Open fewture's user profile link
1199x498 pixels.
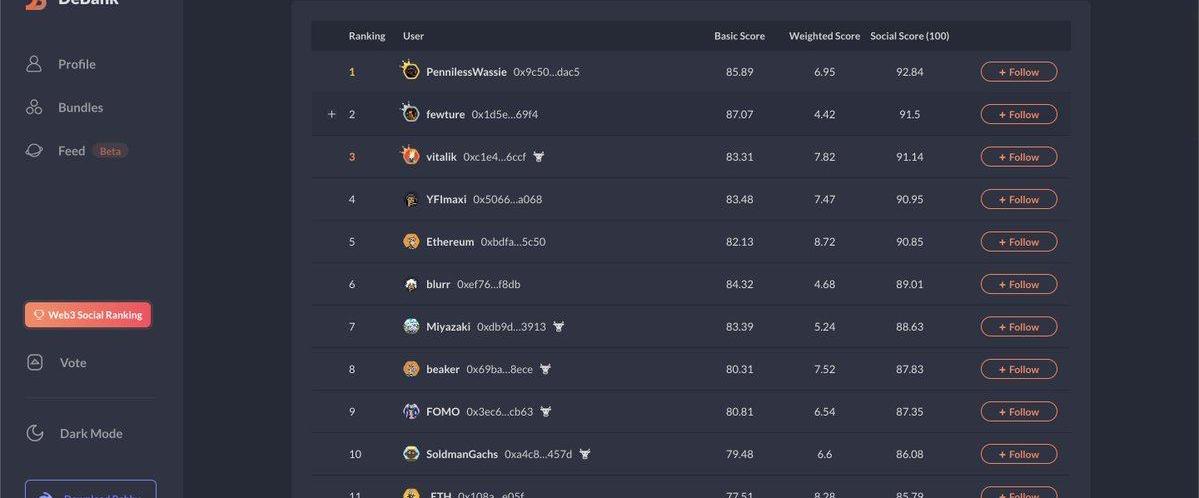445,115
